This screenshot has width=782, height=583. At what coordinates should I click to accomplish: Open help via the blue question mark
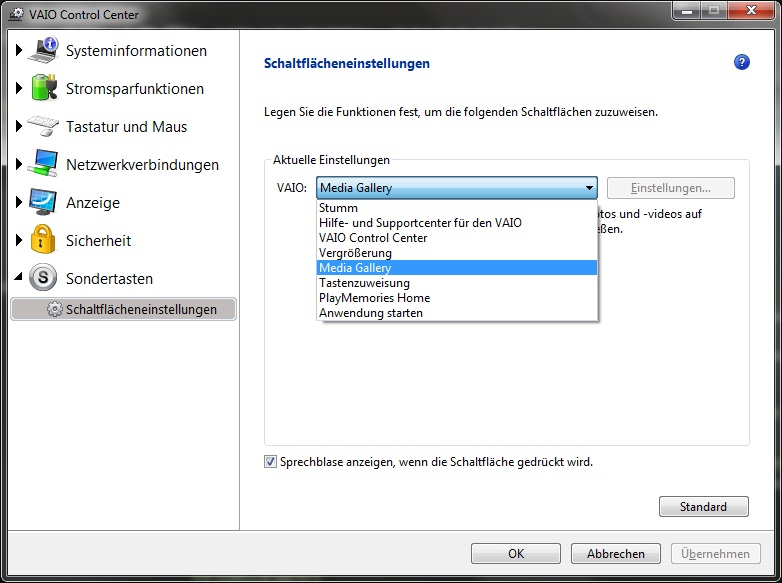[742, 62]
